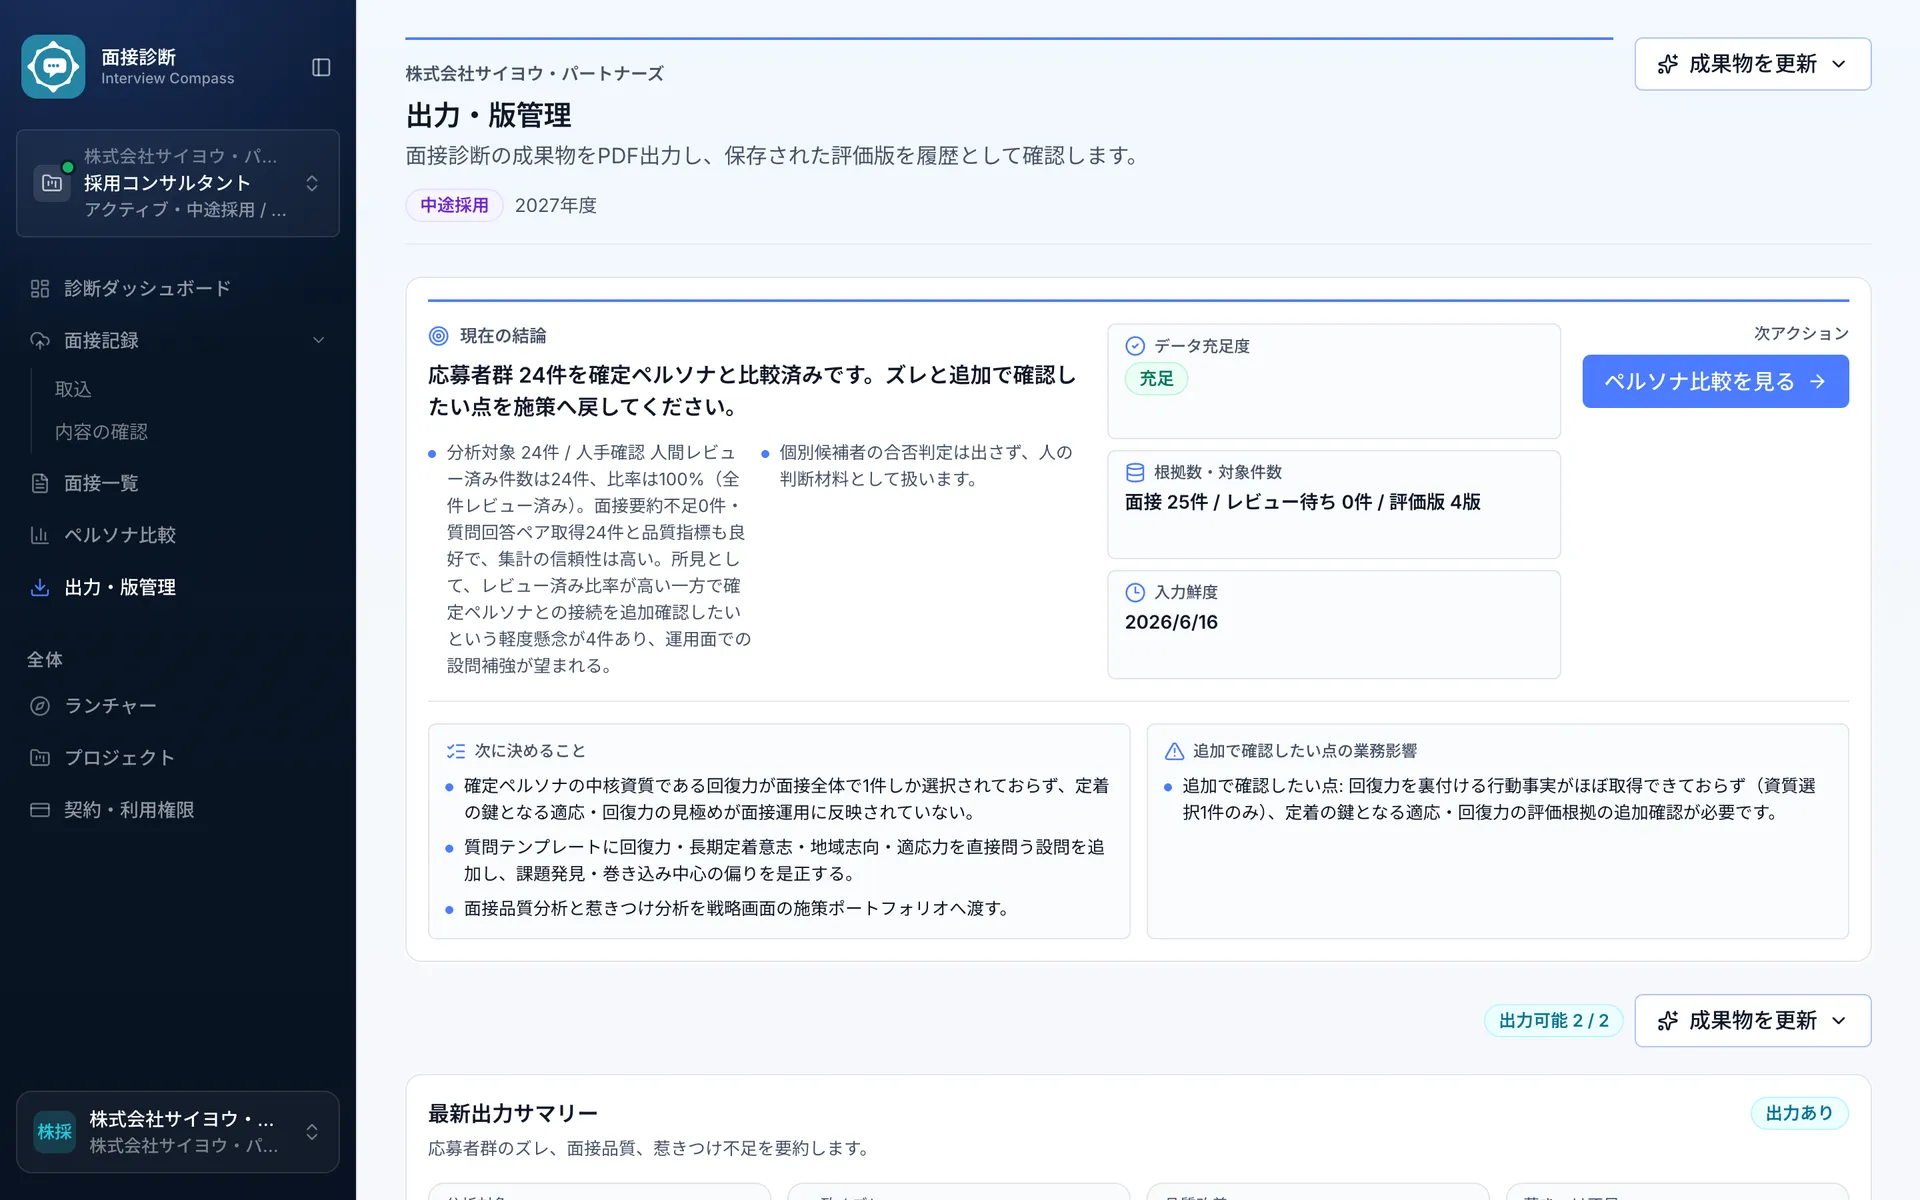Click the 契約・利用権限 card icon
The width and height of the screenshot is (1920, 1200).
point(40,810)
